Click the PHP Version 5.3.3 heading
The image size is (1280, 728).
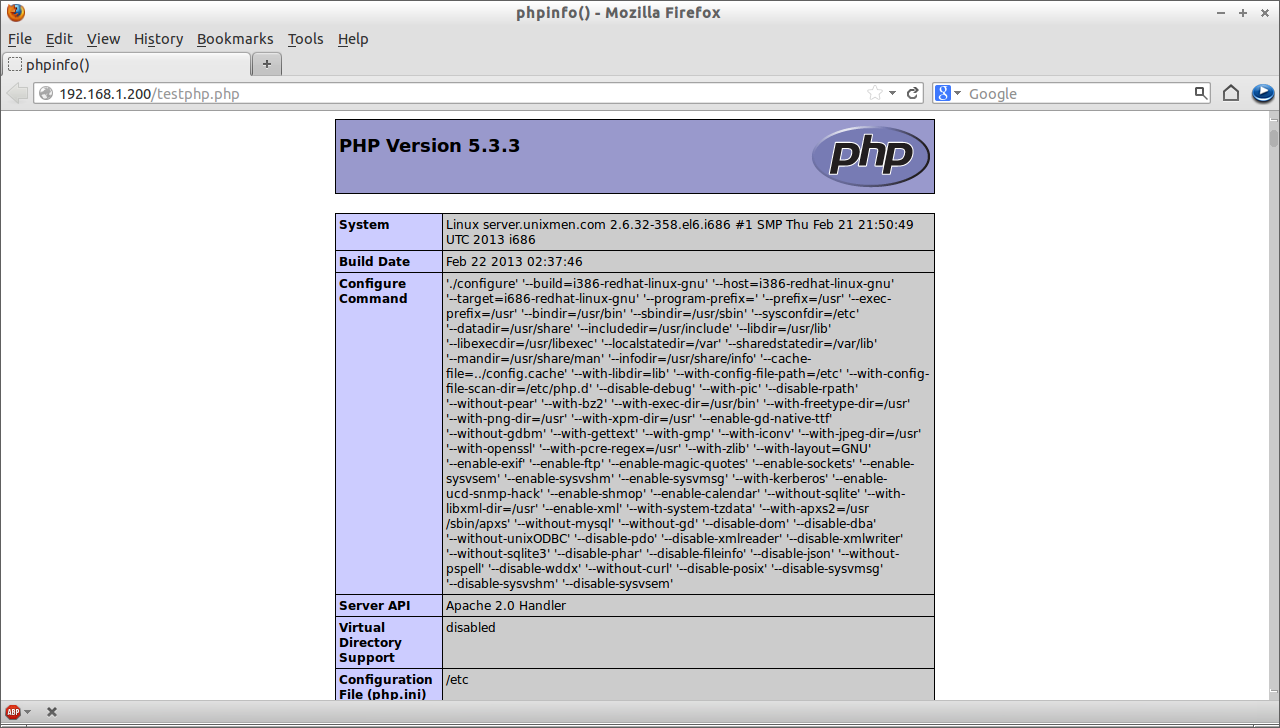(x=429, y=145)
